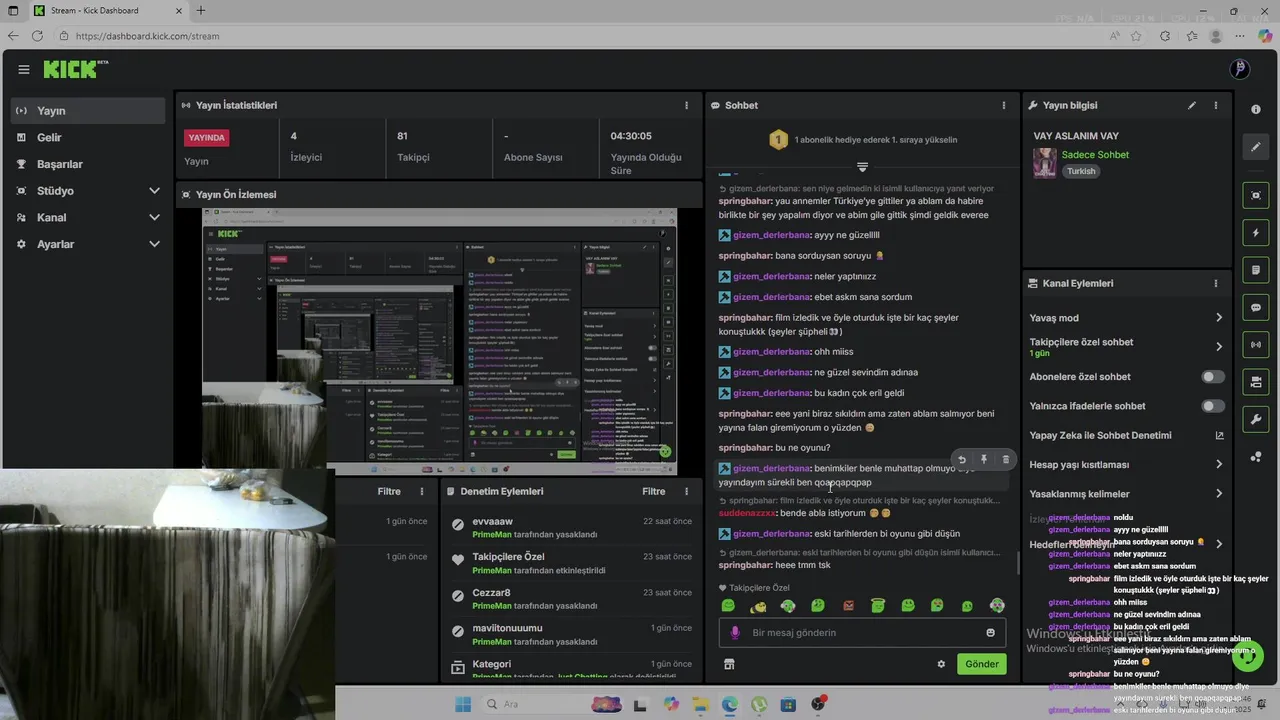This screenshot has height=720, width=1280.
Task: Select Yayın in the sidebar
Action: point(88,111)
